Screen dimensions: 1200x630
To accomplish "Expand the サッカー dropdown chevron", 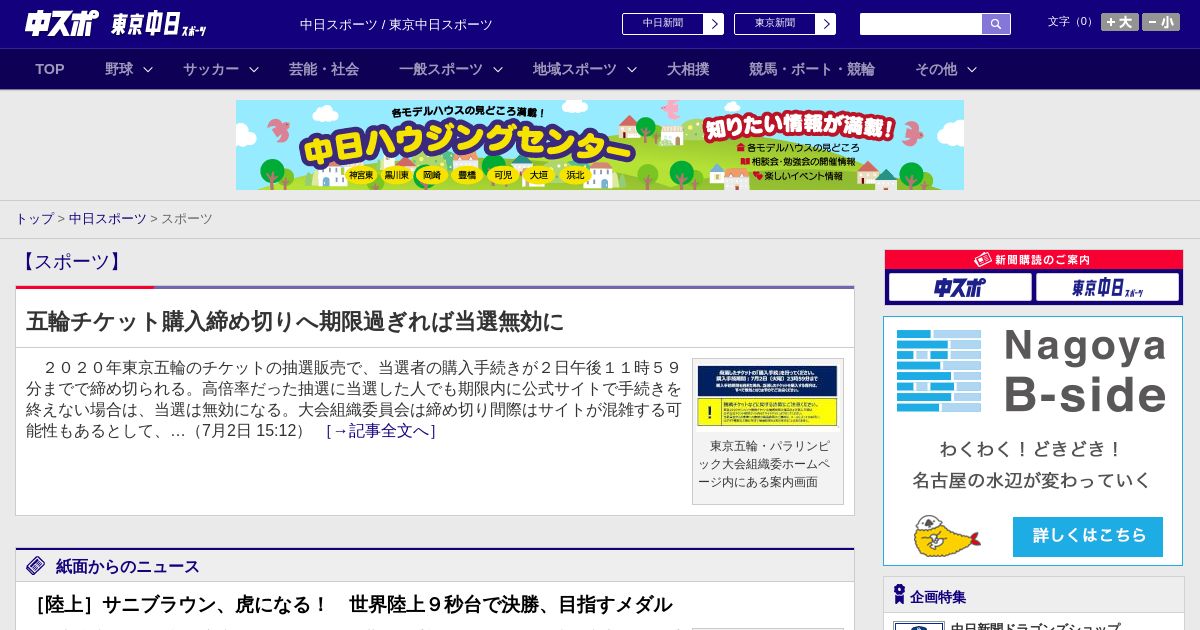I will pos(254,69).
